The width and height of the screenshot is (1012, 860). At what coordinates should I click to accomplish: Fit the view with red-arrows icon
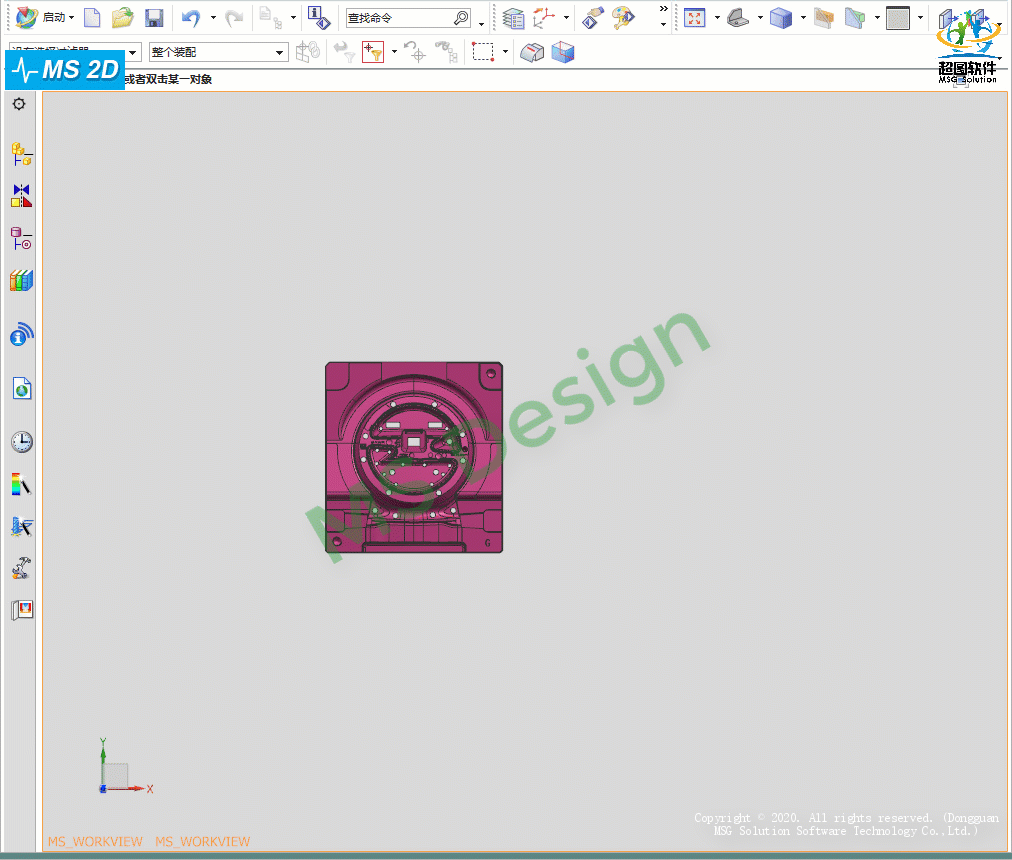[x=694, y=17]
